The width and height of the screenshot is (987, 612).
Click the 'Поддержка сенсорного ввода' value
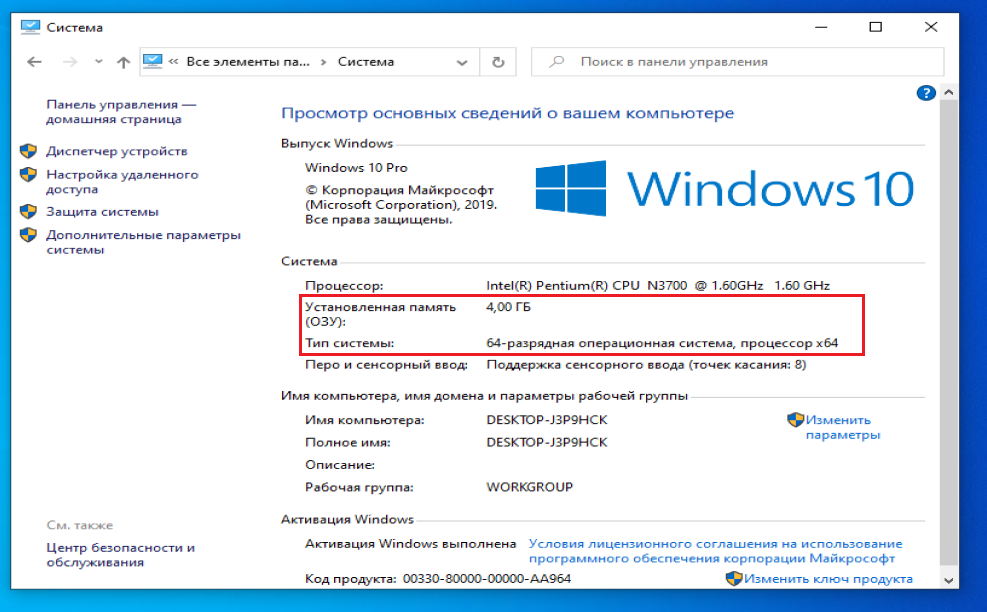point(646,365)
